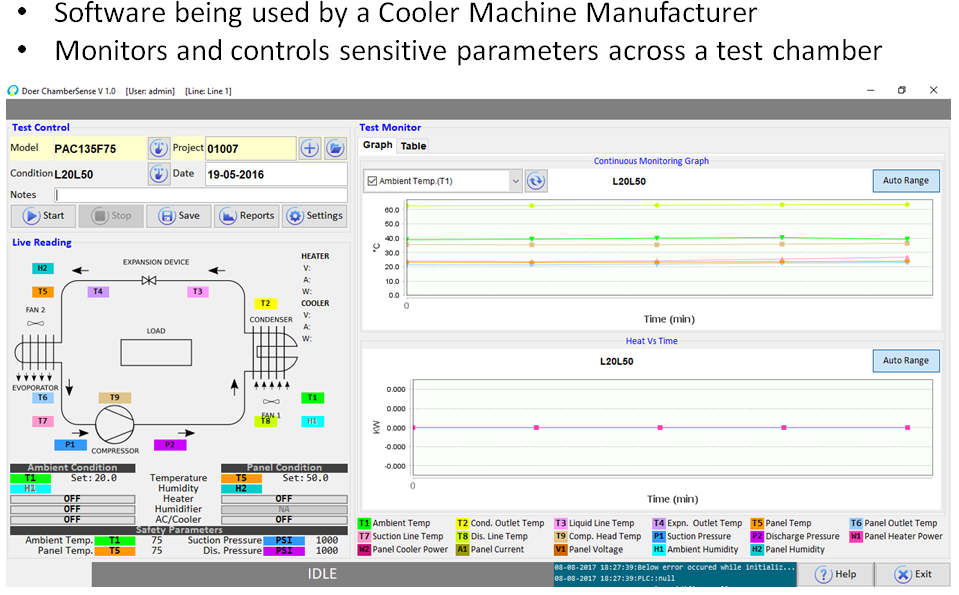Viewport: 959px width, 595px height.
Task: Start the test with Start button
Action: 43,215
